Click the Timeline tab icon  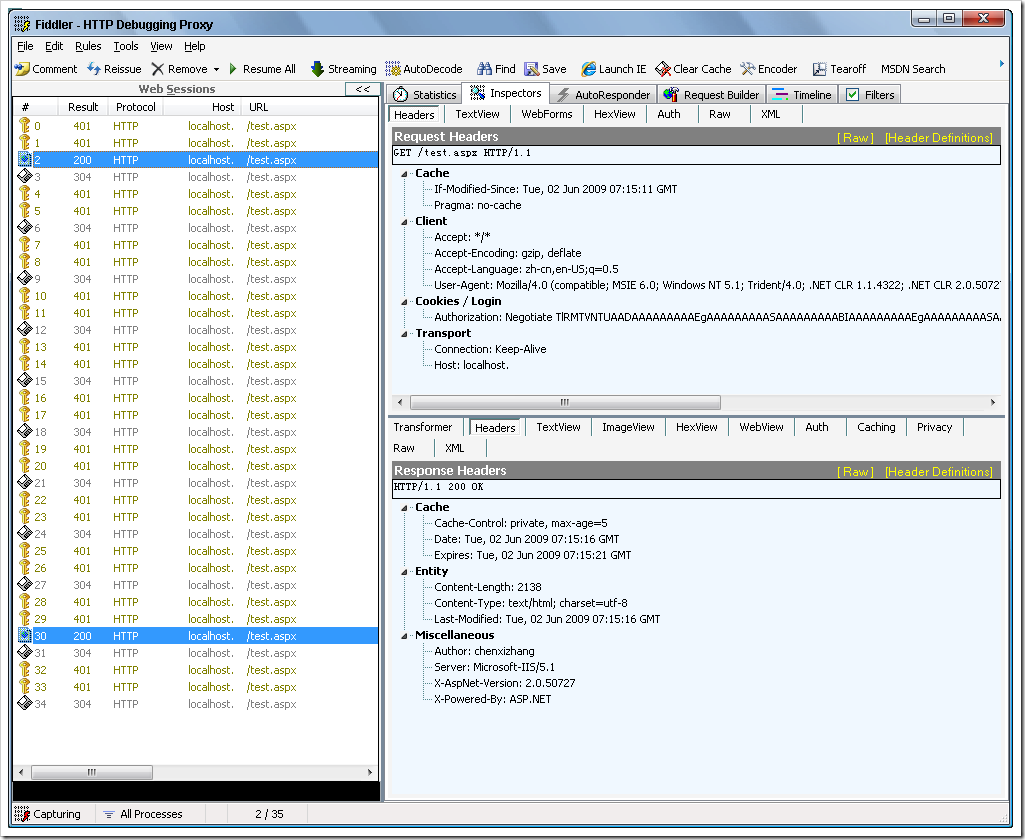click(x=780, y=95)
